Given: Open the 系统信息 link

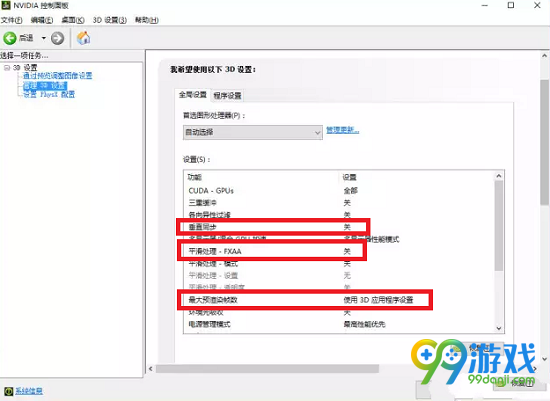Looking at the screenshot, I should click(x=29, y=391).
